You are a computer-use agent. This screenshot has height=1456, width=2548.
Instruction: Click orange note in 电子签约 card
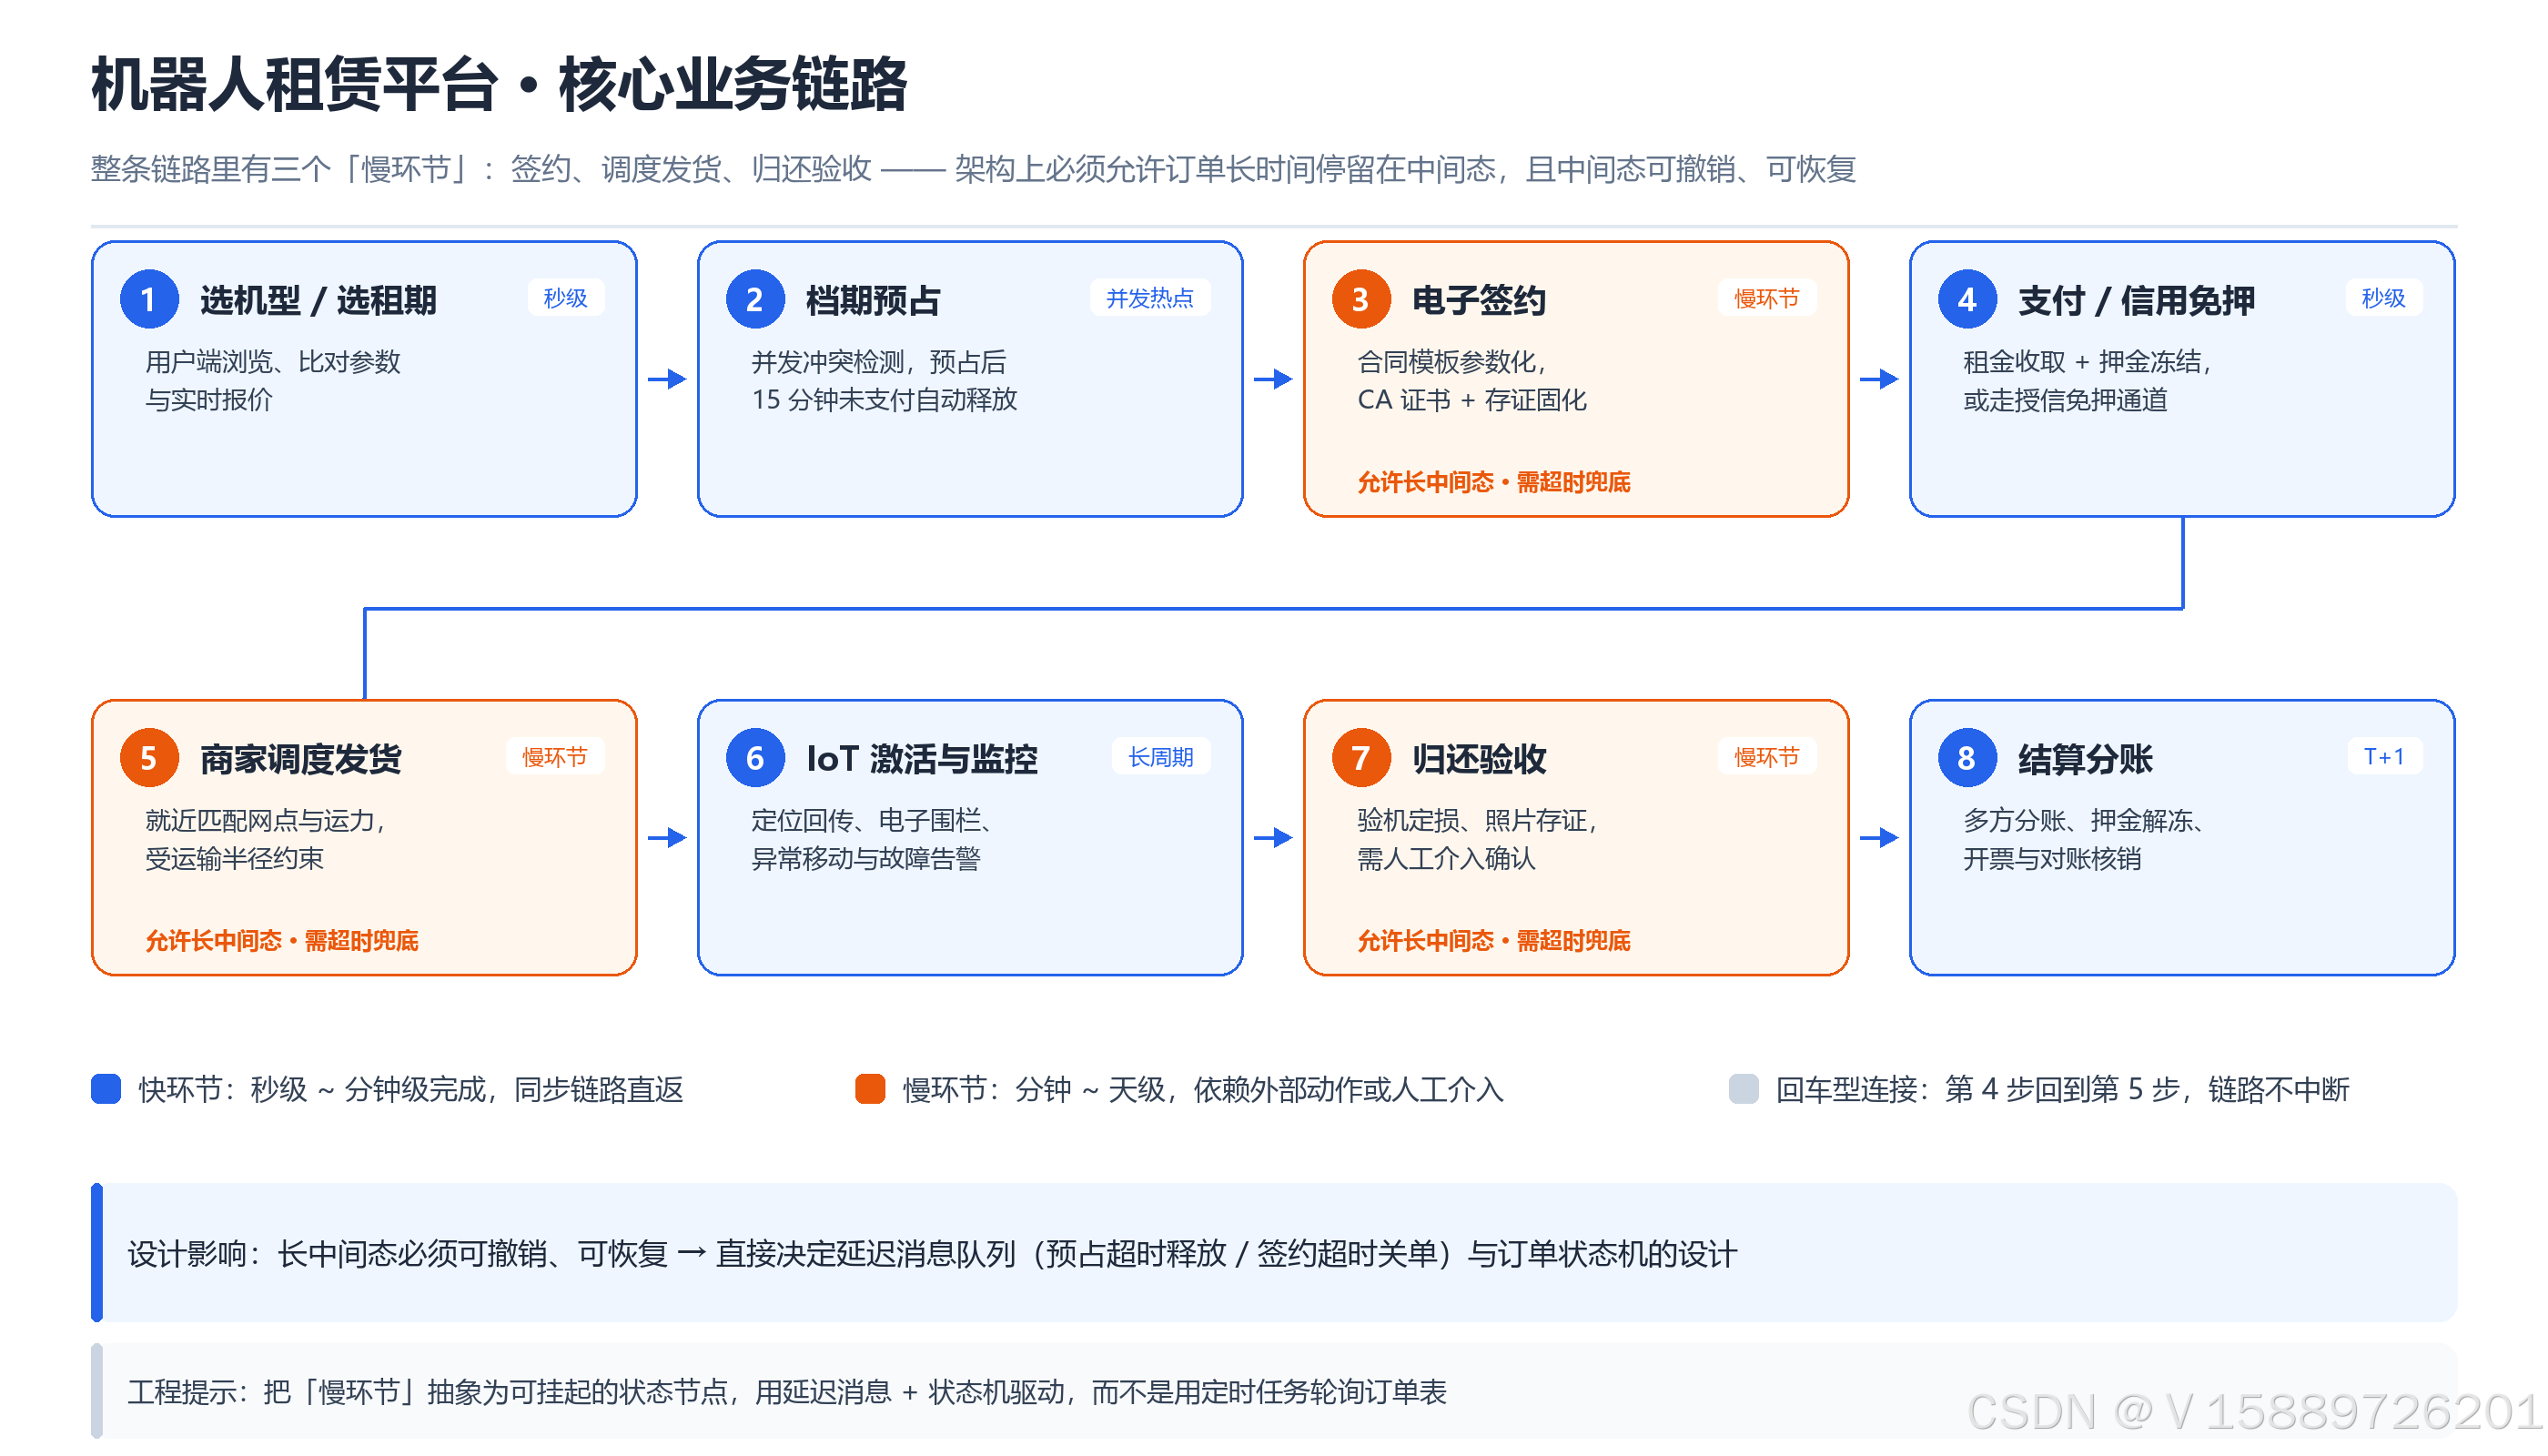coord(1494,483)
